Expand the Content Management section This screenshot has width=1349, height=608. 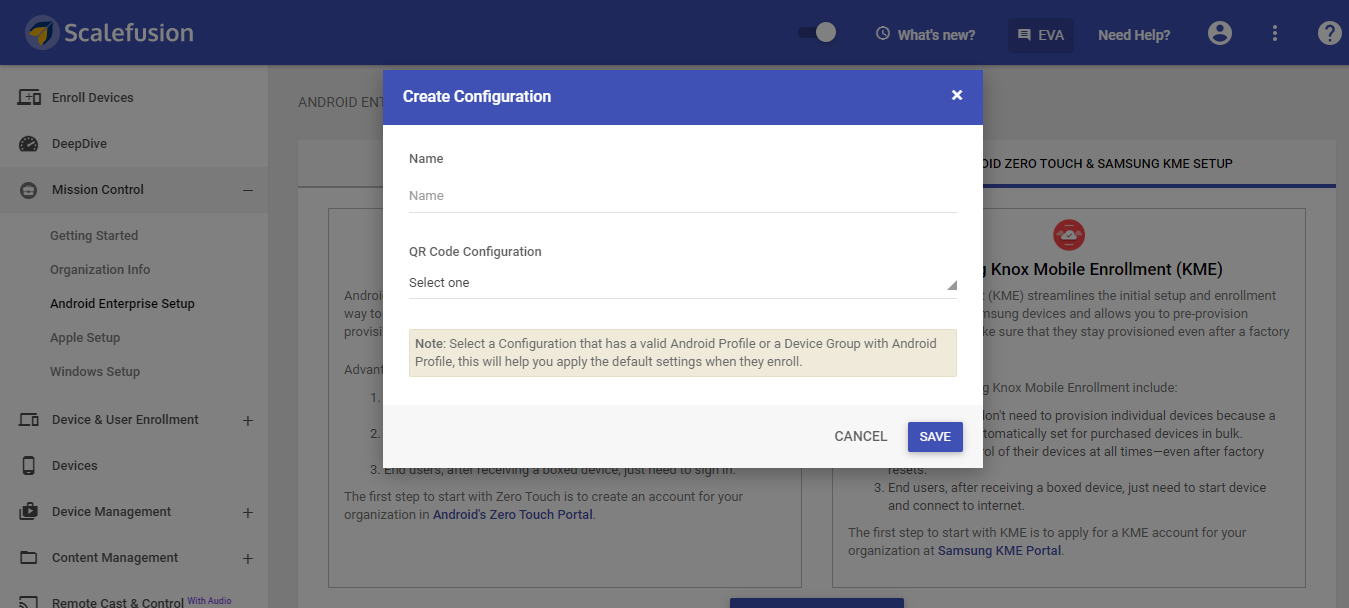pyautogui.click(x=248, y=558)
